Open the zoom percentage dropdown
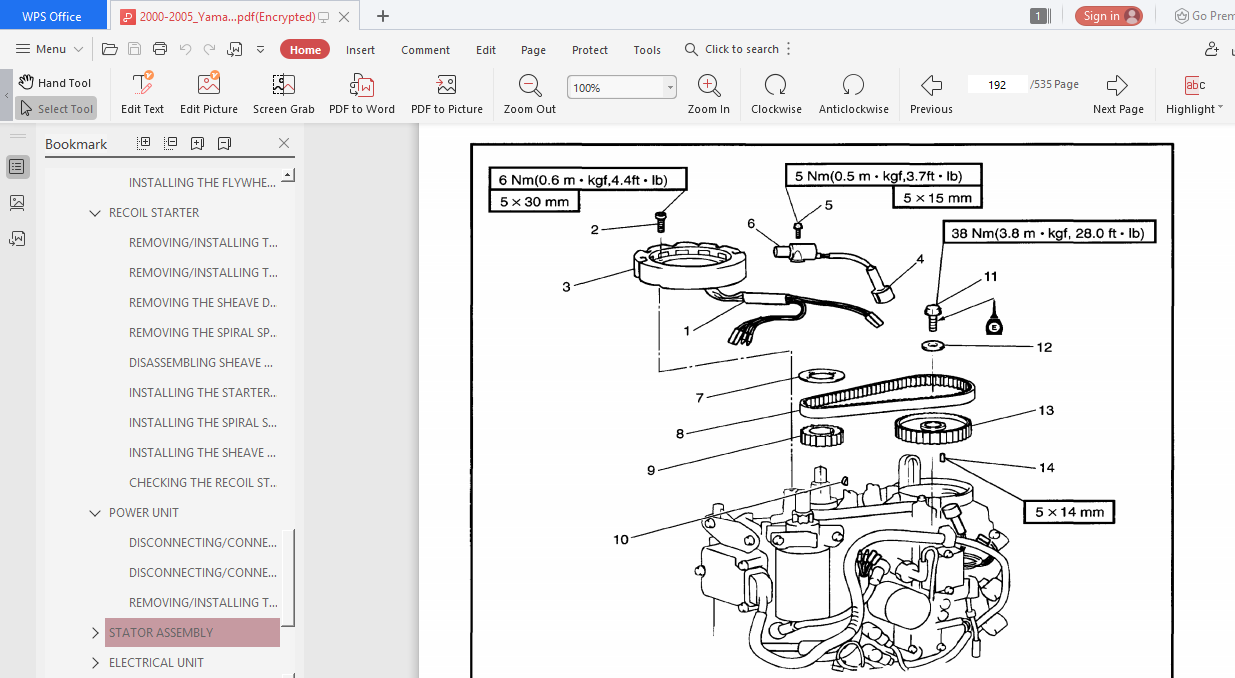The image size is (1235, 678). tap(670, 88)
